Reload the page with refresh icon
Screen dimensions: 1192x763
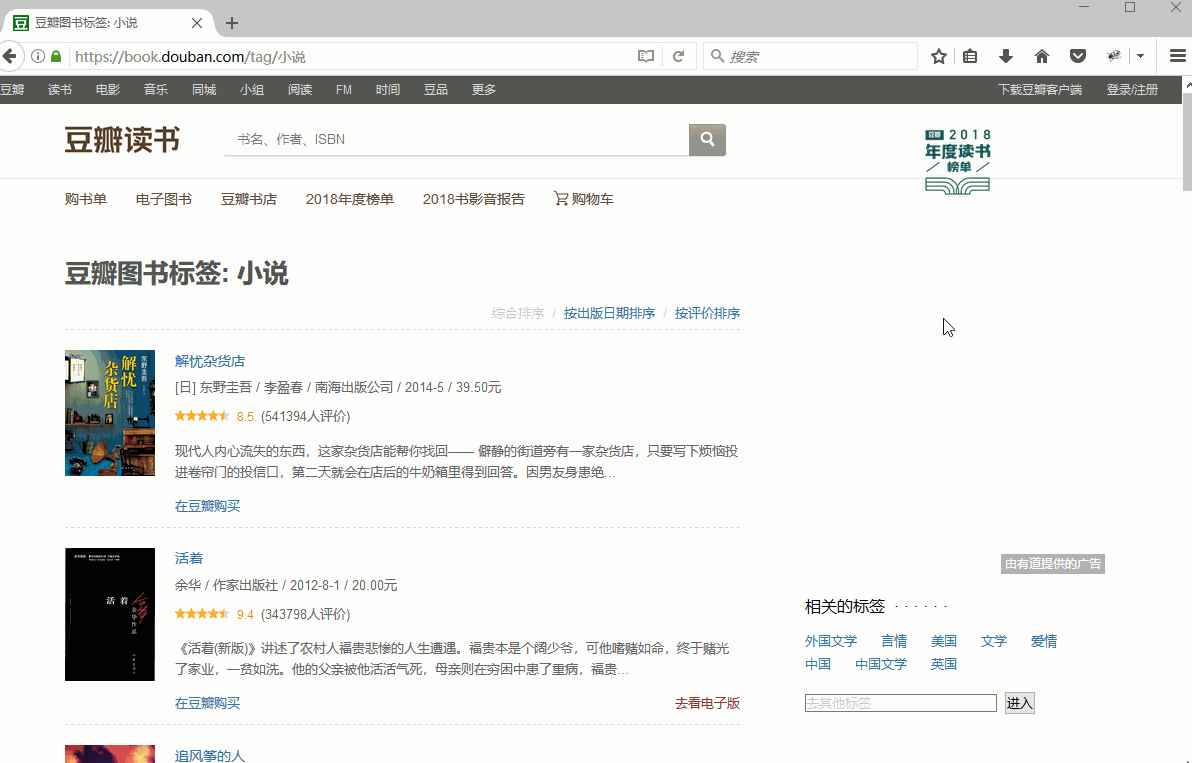click(678, 57)
